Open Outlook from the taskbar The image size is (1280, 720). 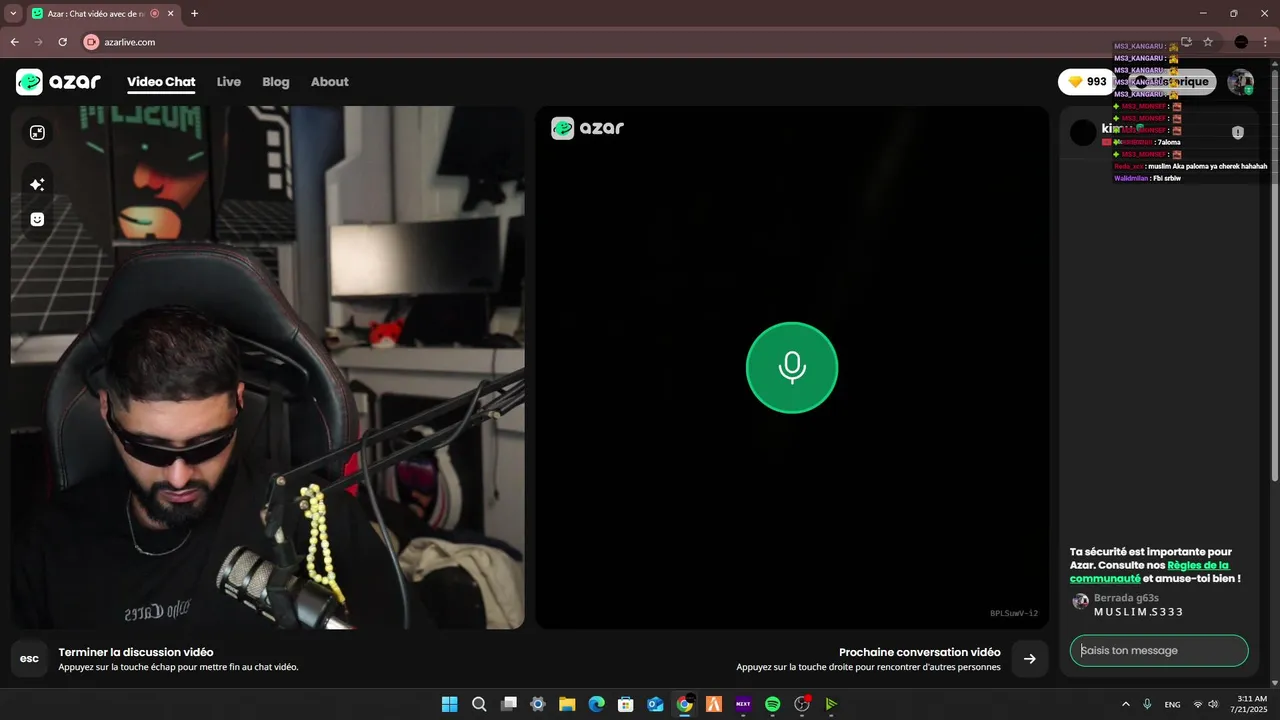tap(655, 704)
